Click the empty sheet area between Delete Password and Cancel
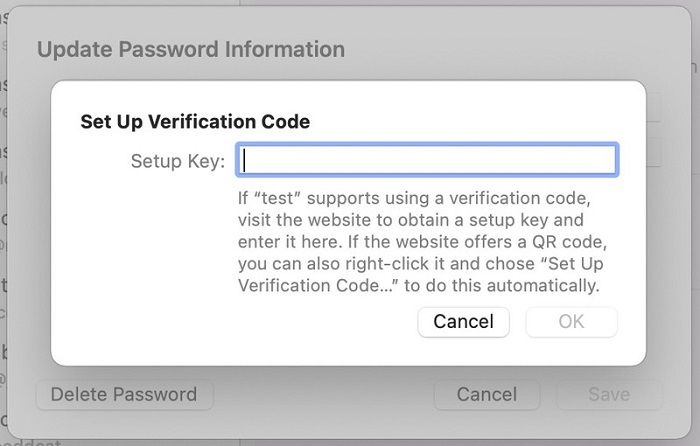 [x=320, y=394]
